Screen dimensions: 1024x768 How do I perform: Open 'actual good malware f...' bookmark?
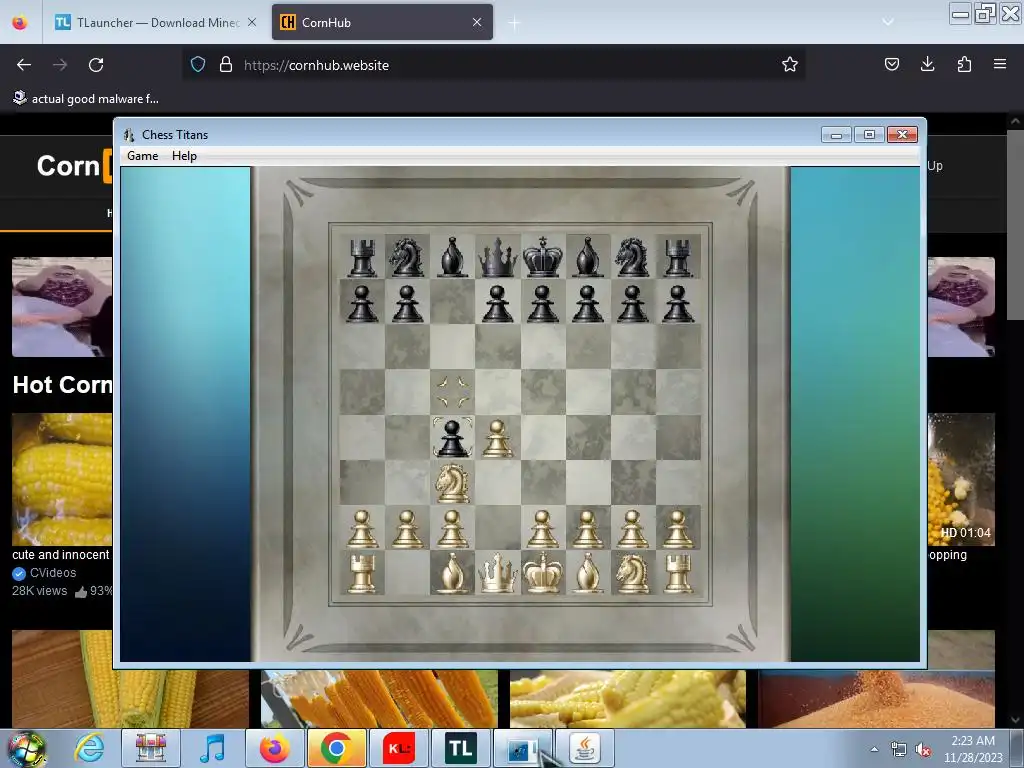tap(86, 99)
